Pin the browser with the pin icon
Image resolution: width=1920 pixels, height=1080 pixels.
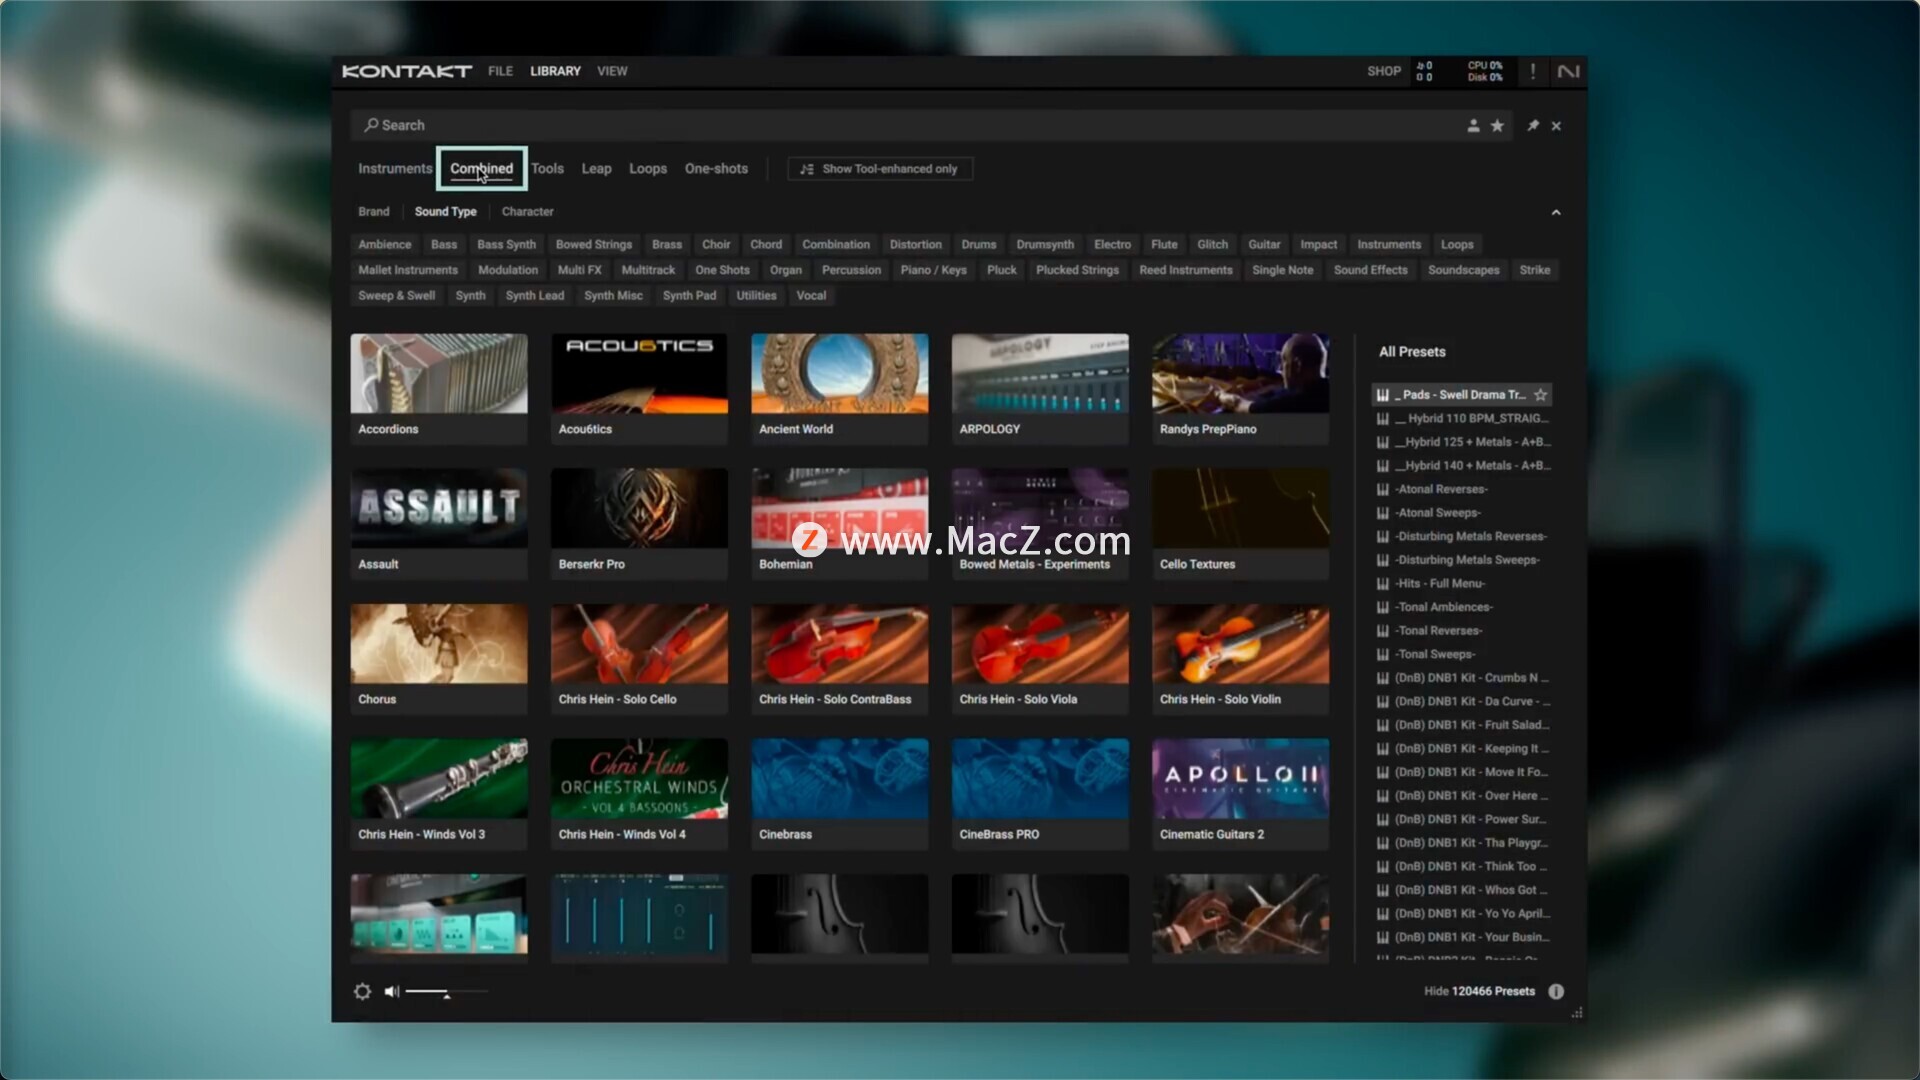coord(1533,126)
